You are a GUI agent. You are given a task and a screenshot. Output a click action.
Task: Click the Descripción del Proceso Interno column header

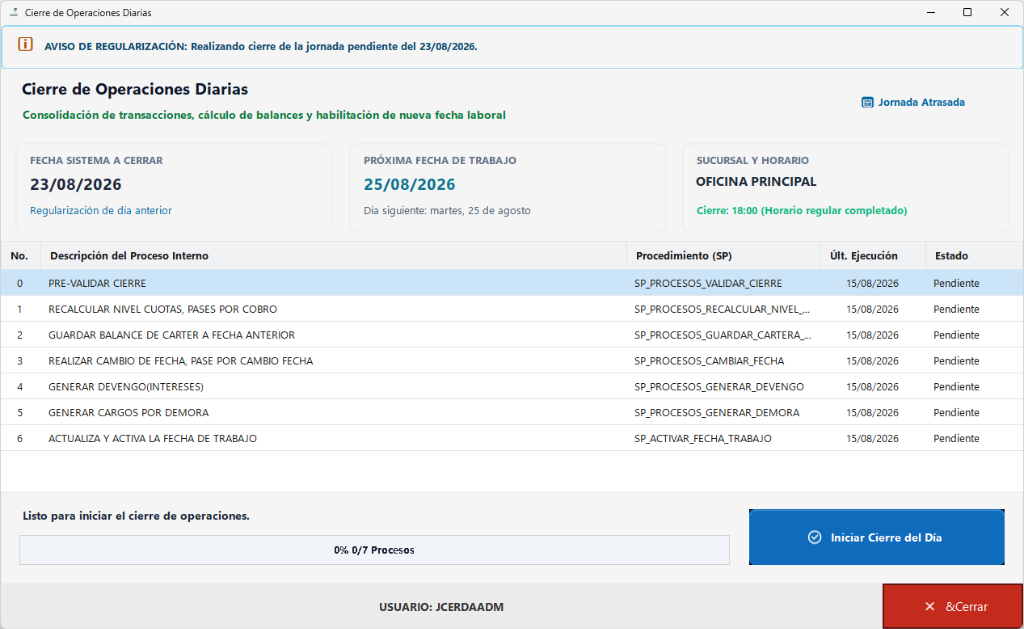pyautogui.click(x=334, y=255)
